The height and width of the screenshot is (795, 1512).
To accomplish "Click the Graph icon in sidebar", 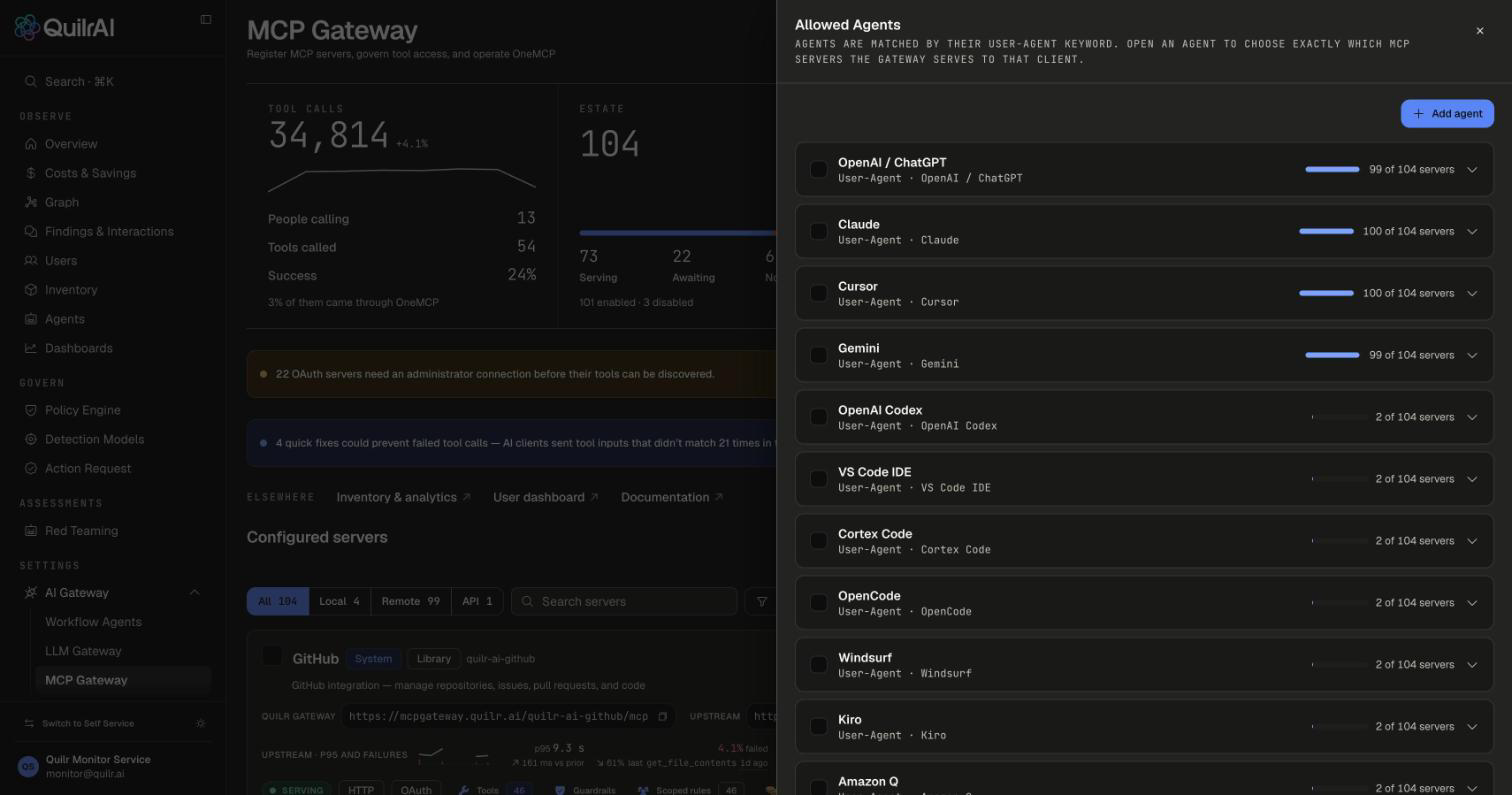I will point(31,202).
